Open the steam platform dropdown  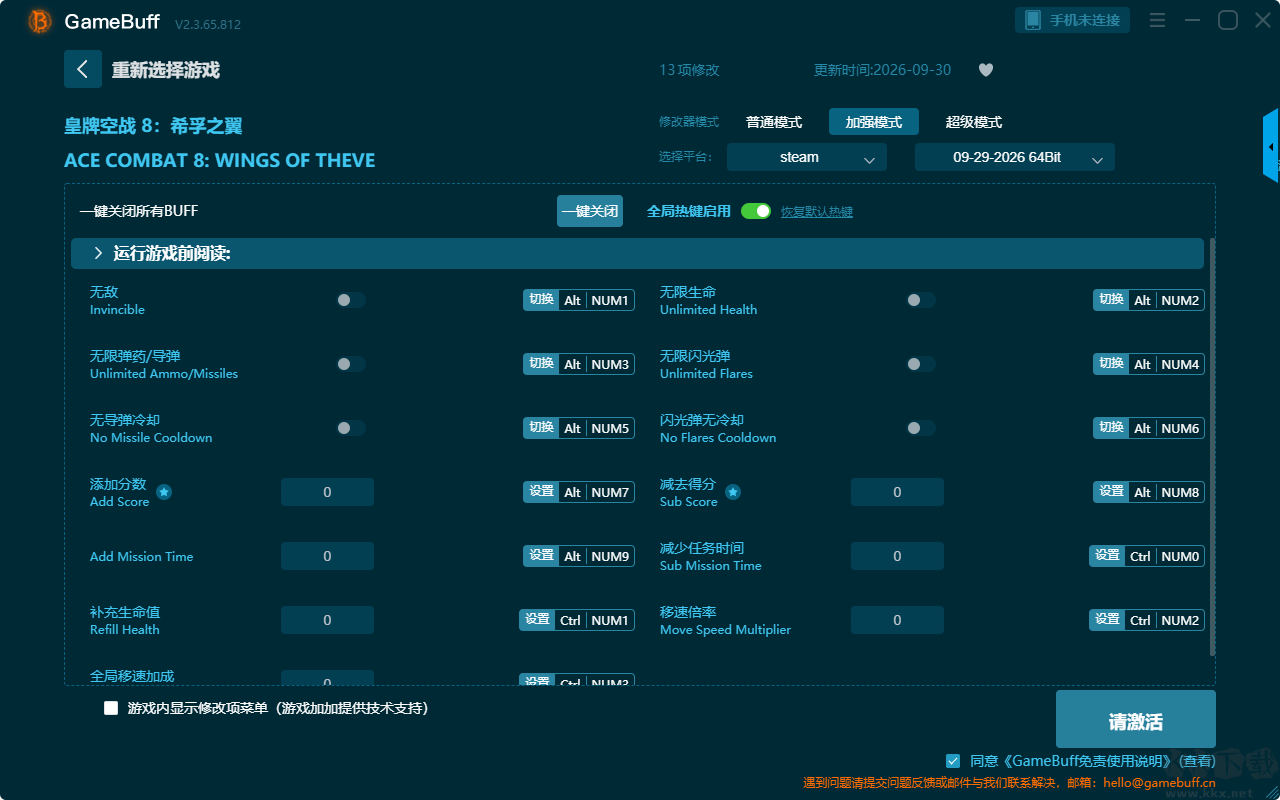[807, 157]
